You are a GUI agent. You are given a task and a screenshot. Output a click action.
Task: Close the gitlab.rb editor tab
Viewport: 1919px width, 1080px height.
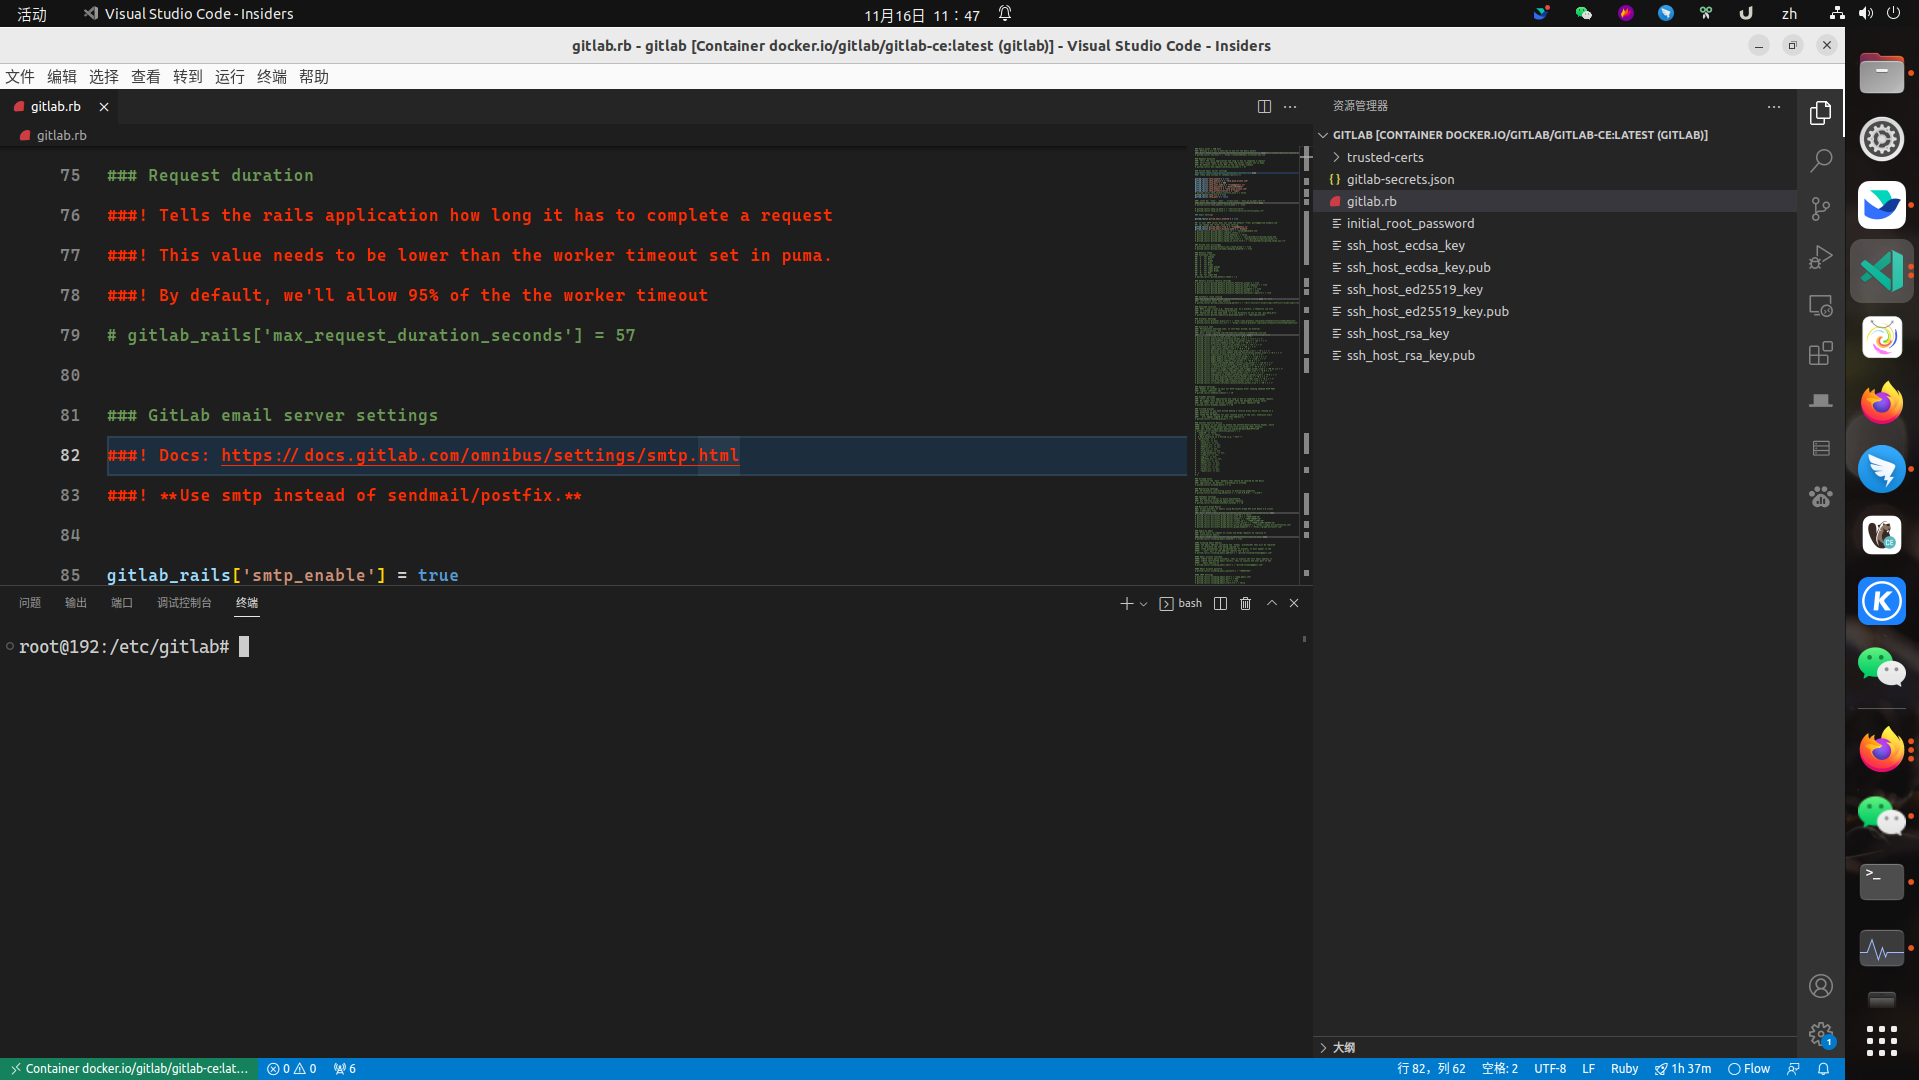click(103, 107)
